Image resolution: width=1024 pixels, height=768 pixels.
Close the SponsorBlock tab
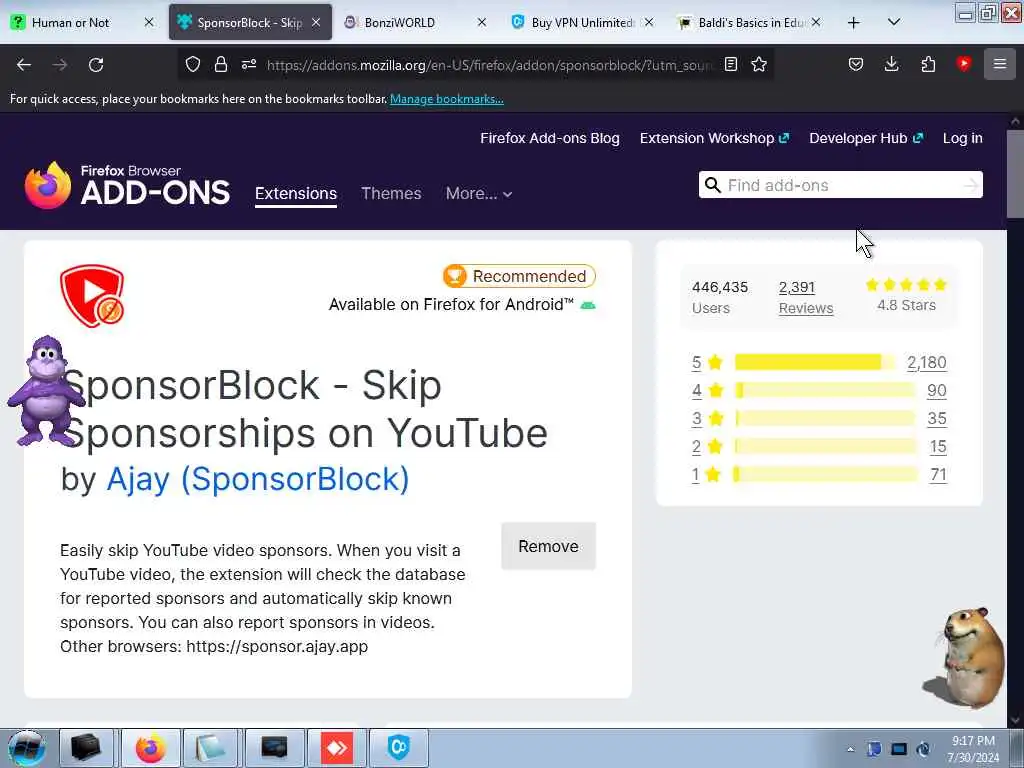[316, 22]
